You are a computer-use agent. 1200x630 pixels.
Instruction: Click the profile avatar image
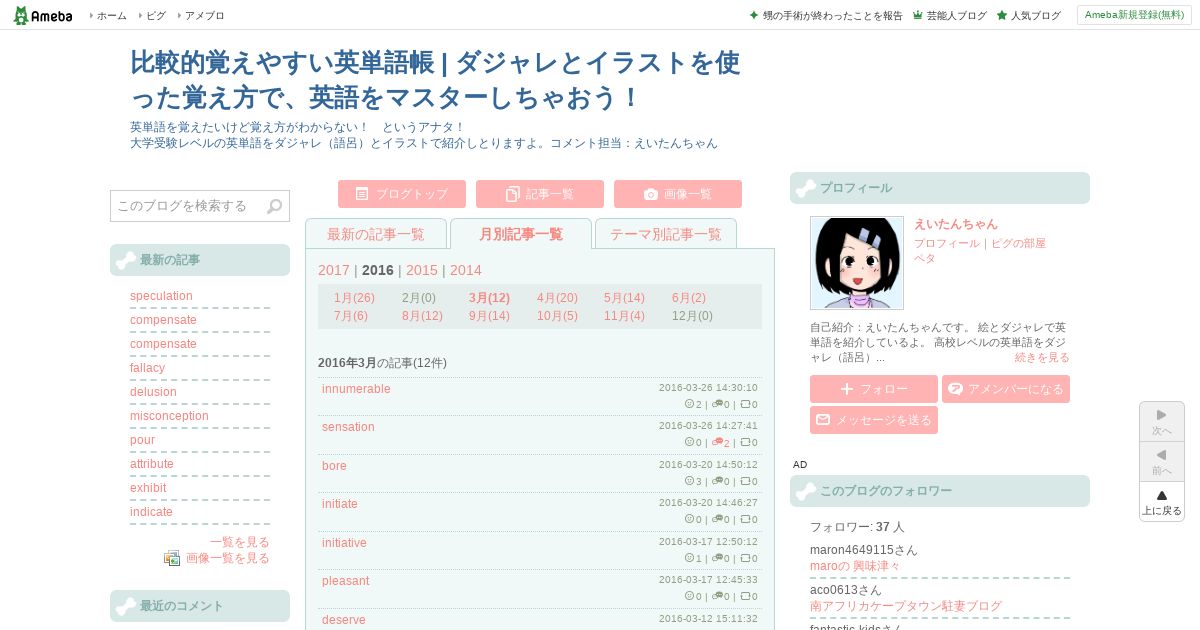(857, 263)
